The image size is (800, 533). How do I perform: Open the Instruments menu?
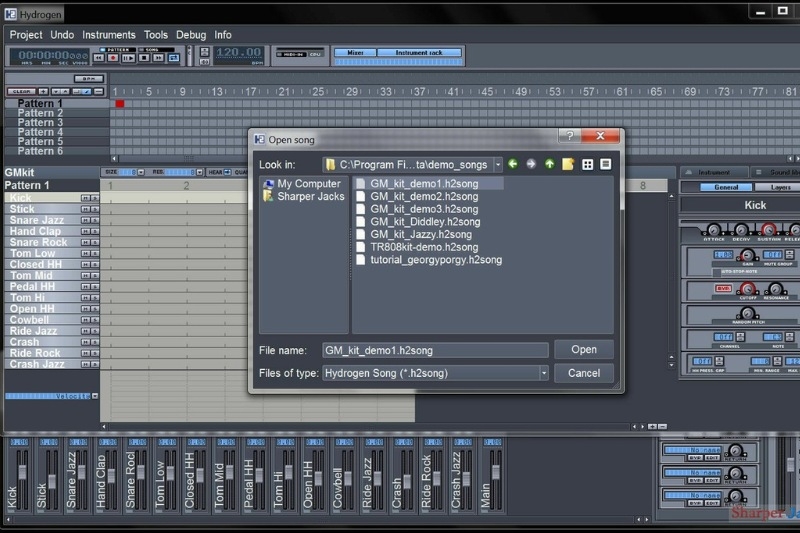tap(109, 35)
